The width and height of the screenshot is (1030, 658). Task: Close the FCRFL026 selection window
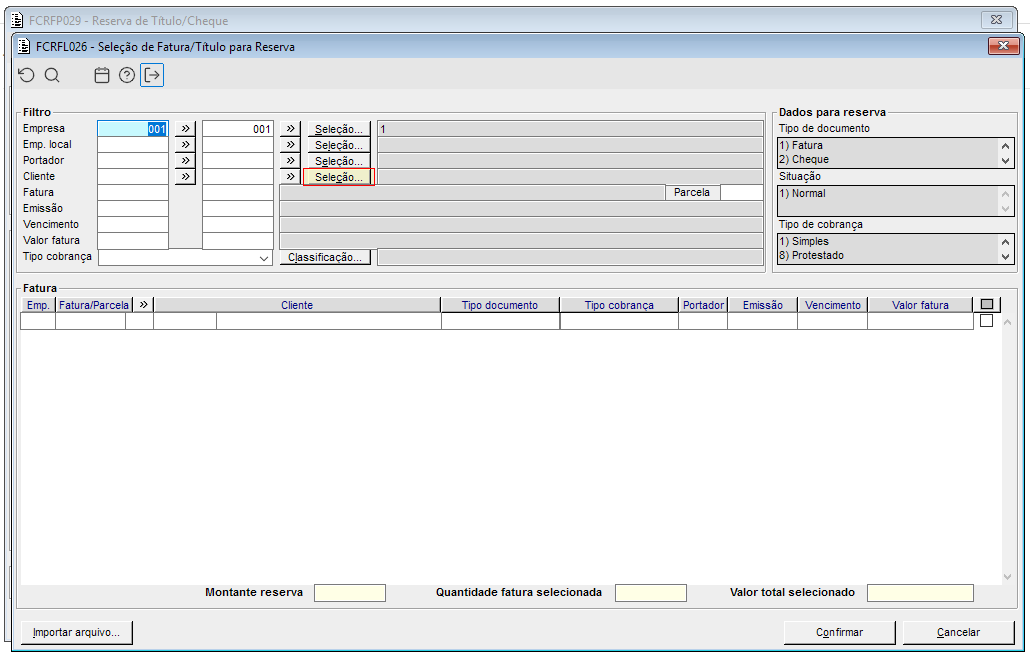[x=1003, y=45]
